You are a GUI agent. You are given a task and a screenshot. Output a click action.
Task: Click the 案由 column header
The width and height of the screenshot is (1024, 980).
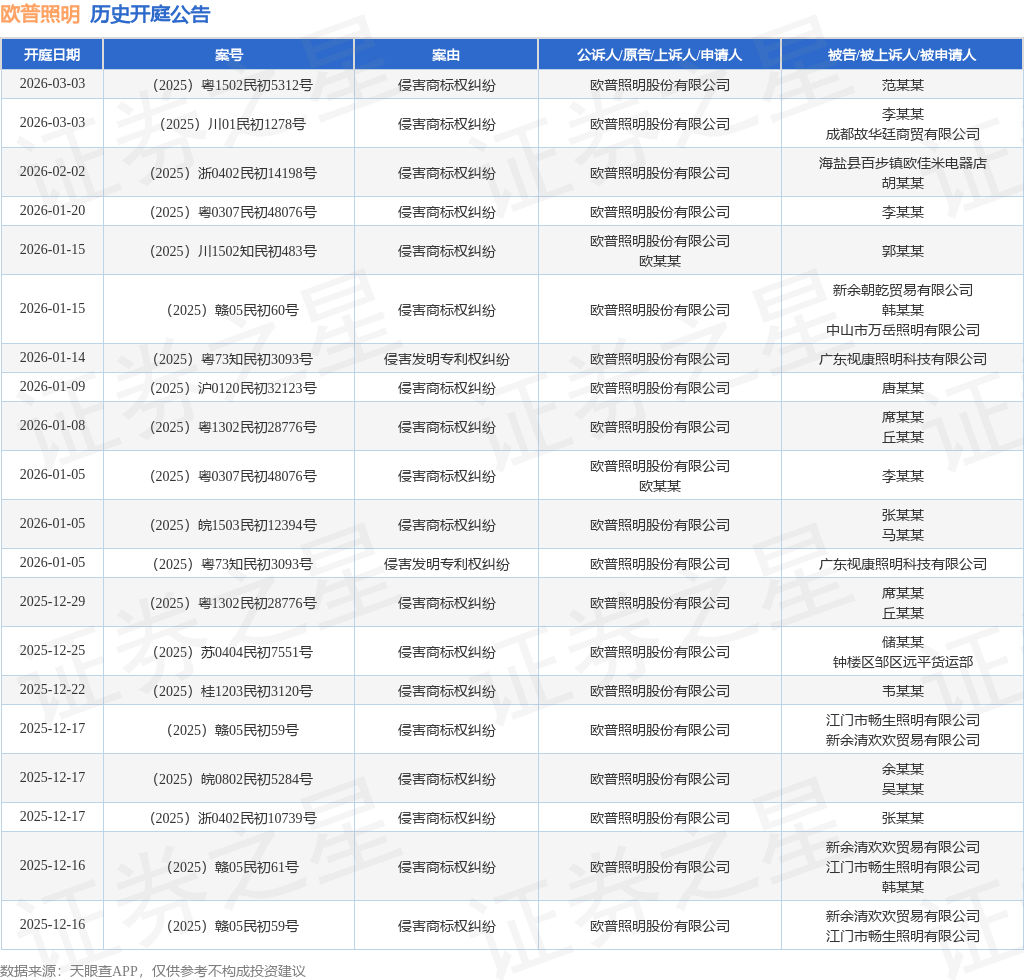pos(446,55)
